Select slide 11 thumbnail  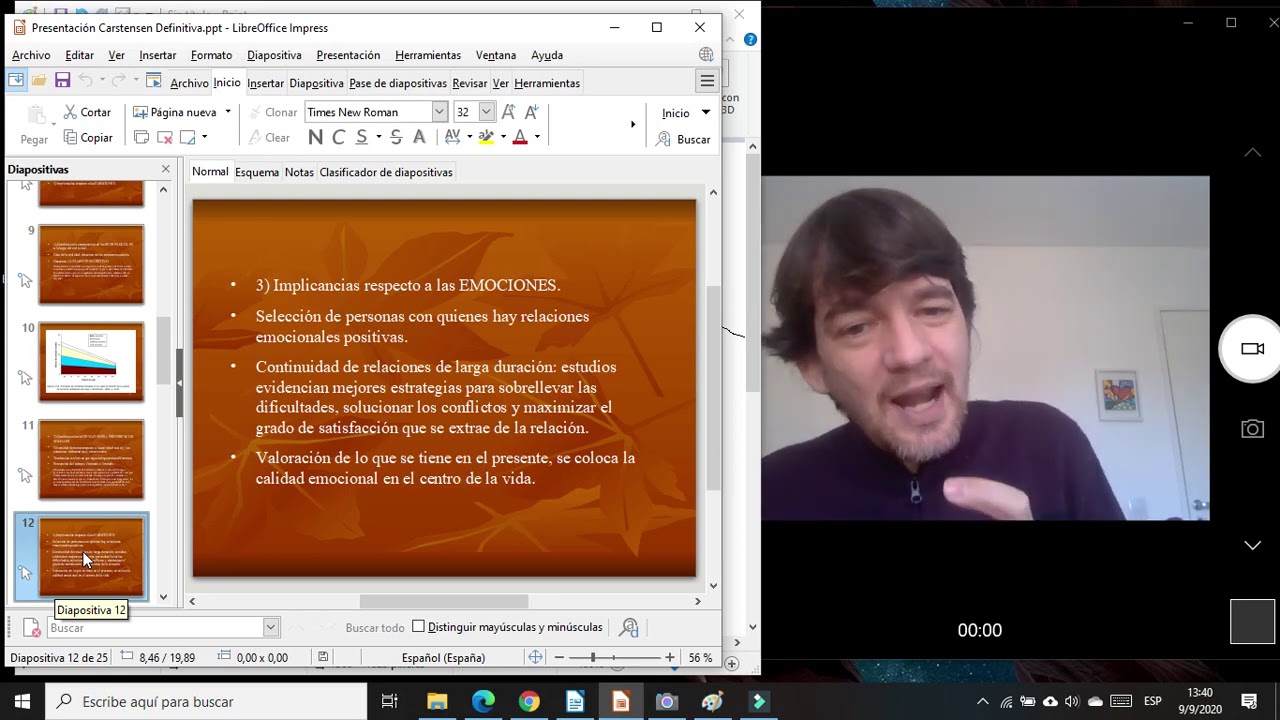pos(91,459)
